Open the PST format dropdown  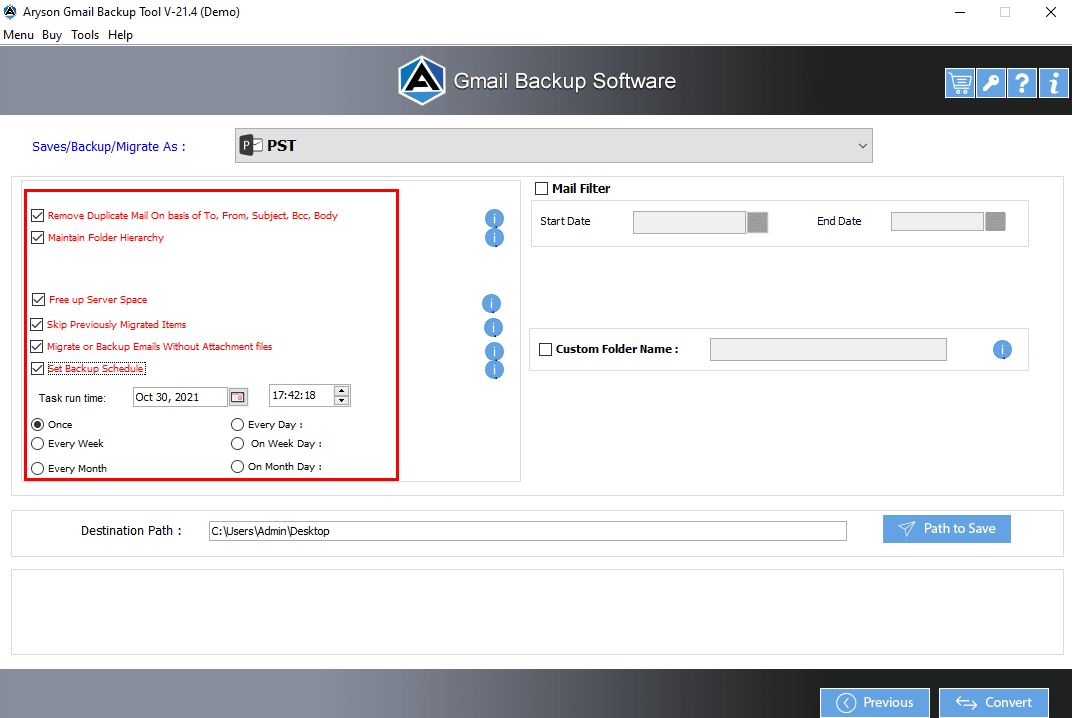pos(554,146)
